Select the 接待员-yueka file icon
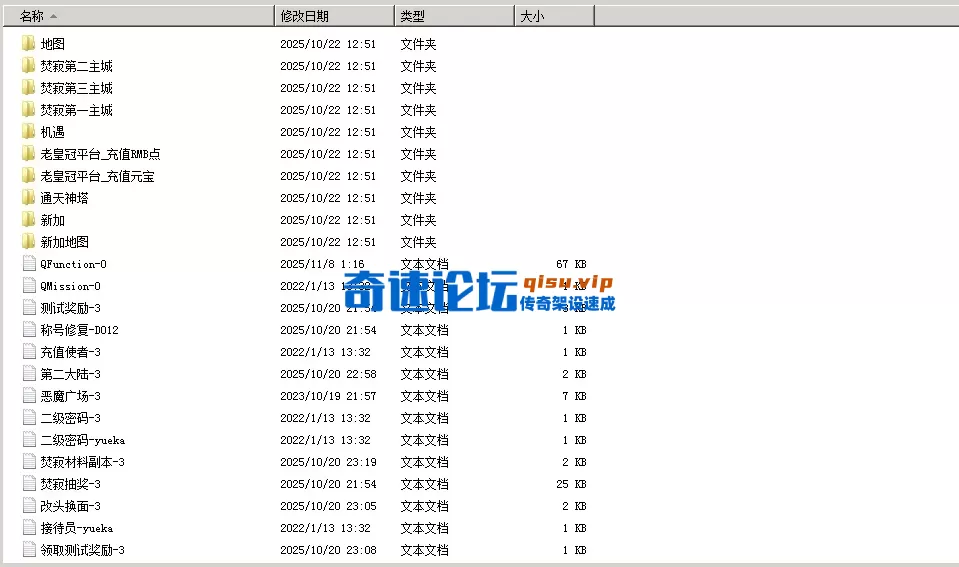The width and height of the screenshot is (959, 567). click(29, 528)
